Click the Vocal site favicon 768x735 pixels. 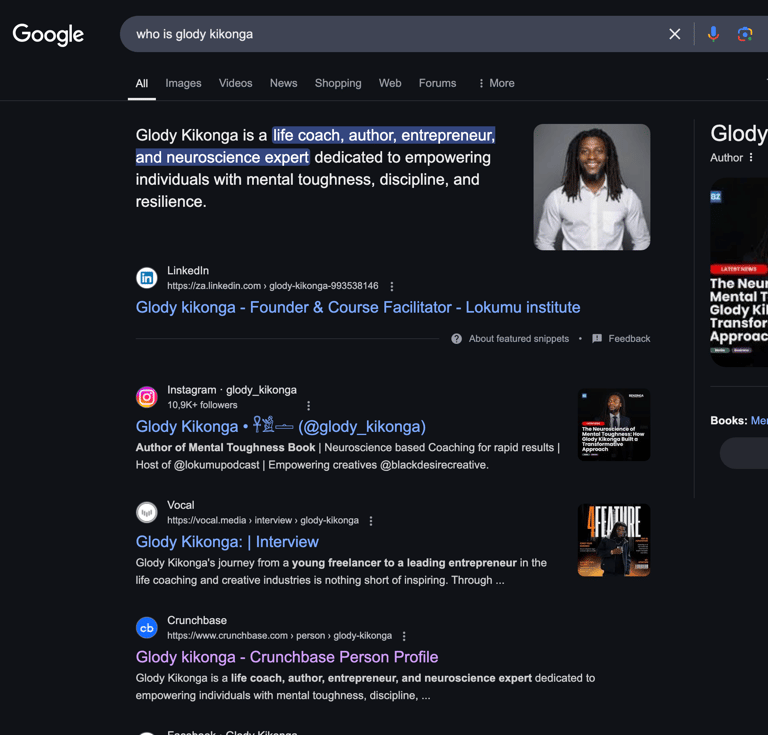click(146, 513)
